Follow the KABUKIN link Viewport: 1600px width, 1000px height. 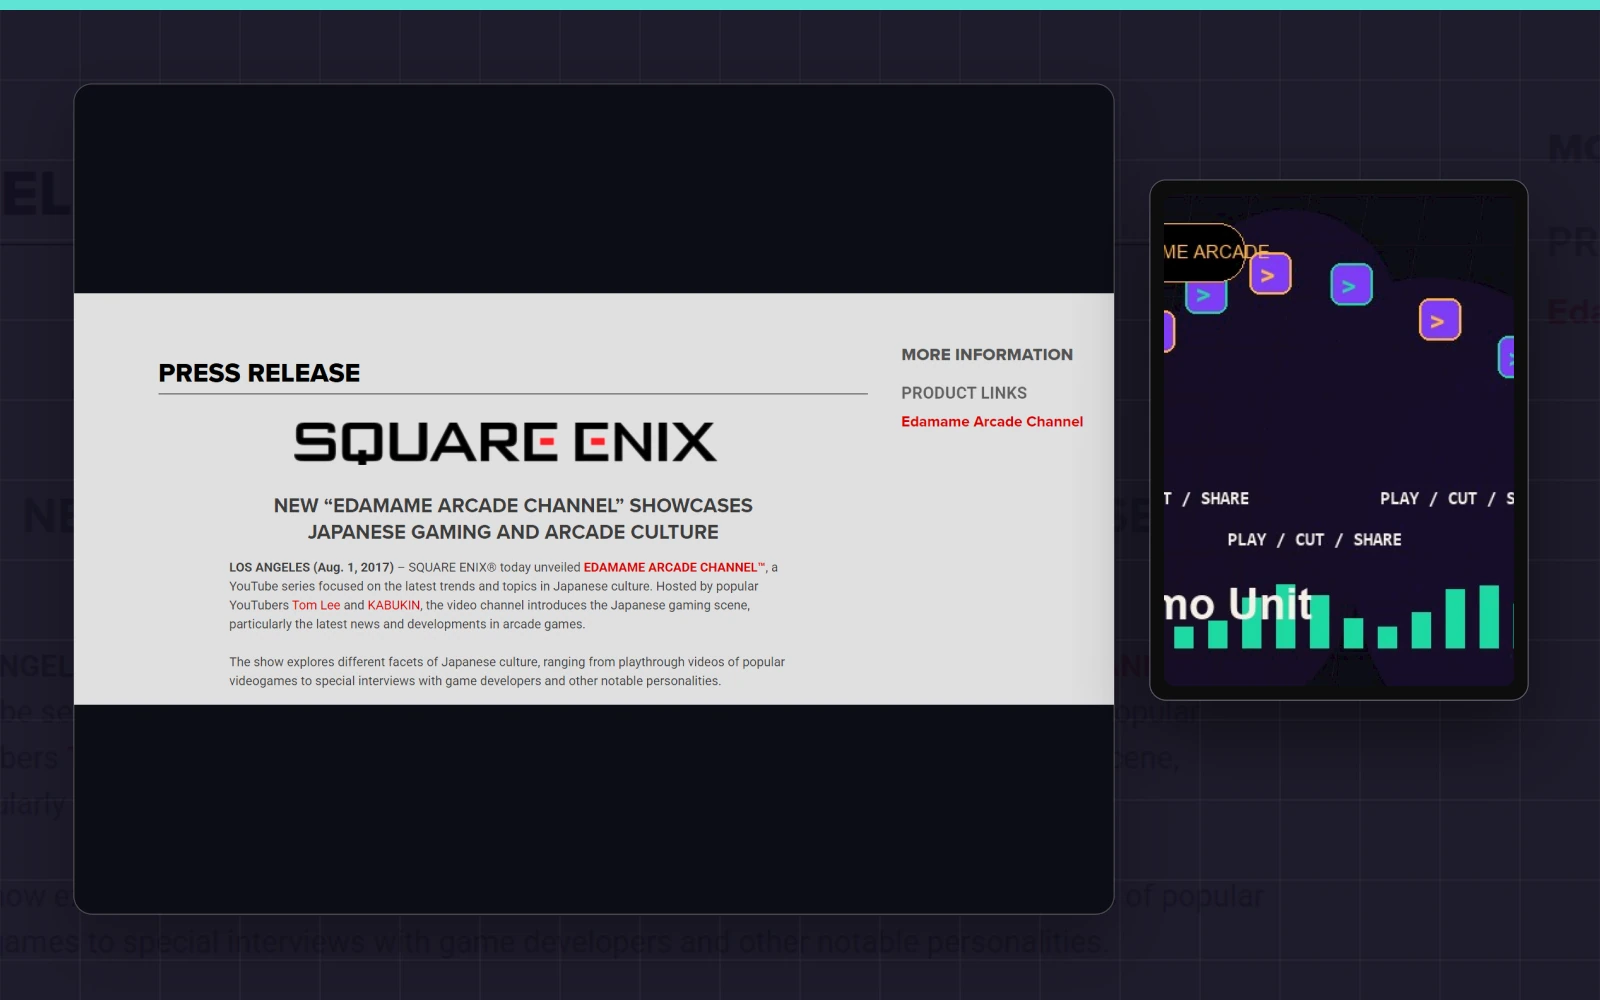point(394,605)
